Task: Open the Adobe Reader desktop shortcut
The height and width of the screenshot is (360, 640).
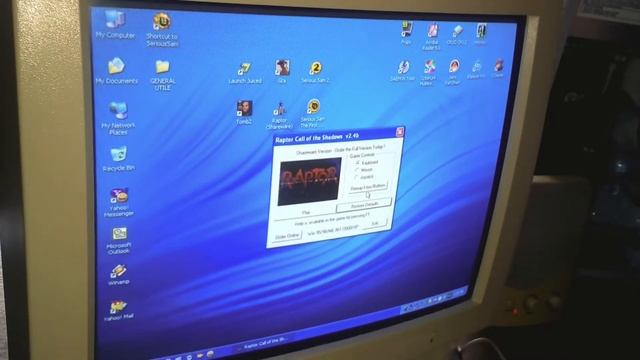Action: (x=432, y=36)
